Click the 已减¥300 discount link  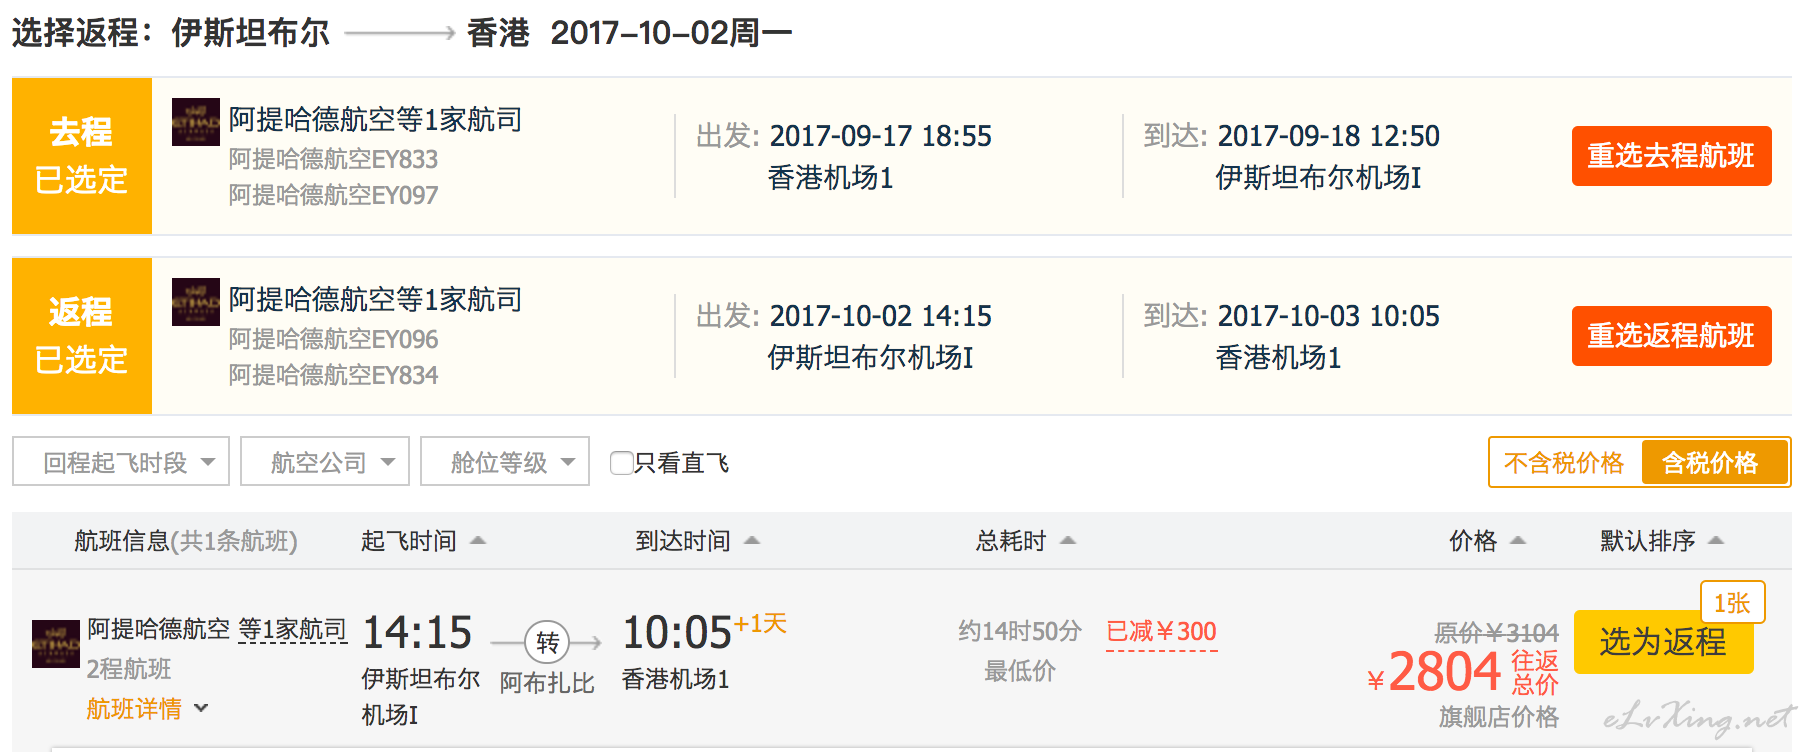pos(1161,632)
